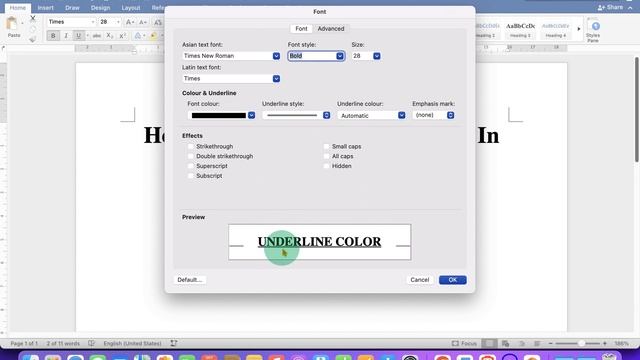The width and height of the screenshot is (640, 360).
Task: Click the accessibility icon in status bar
Action: [x=174, y=344]
